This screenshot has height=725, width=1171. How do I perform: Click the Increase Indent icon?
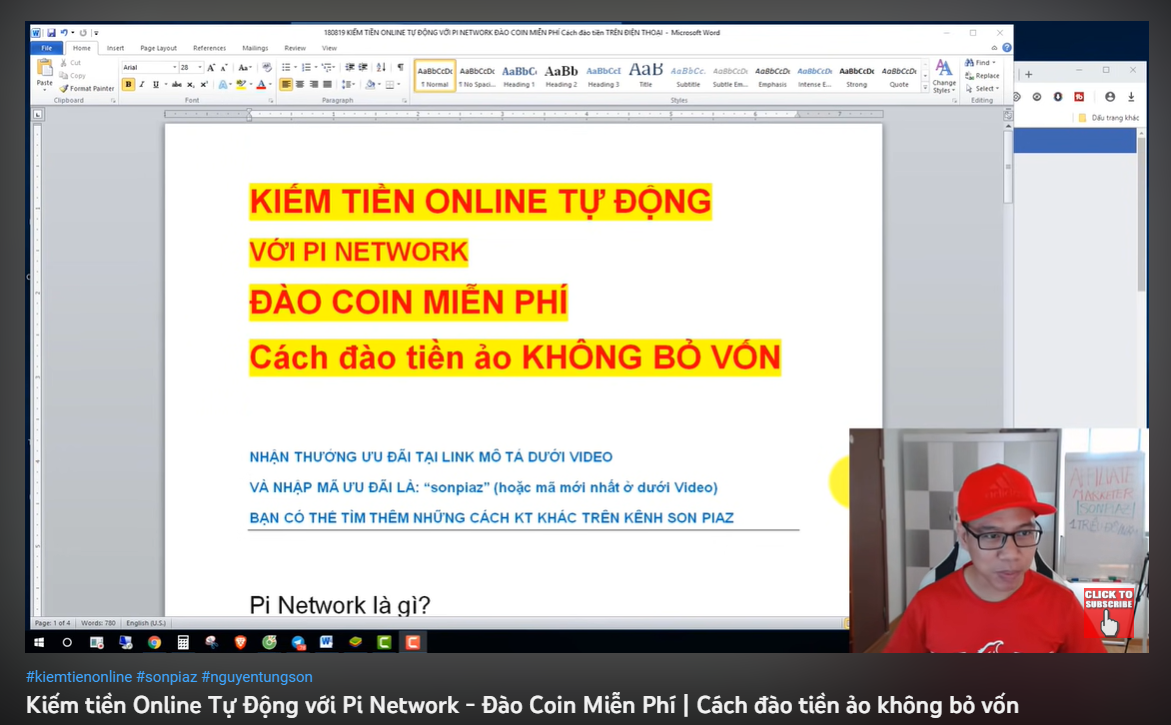[x=363, y=67]
